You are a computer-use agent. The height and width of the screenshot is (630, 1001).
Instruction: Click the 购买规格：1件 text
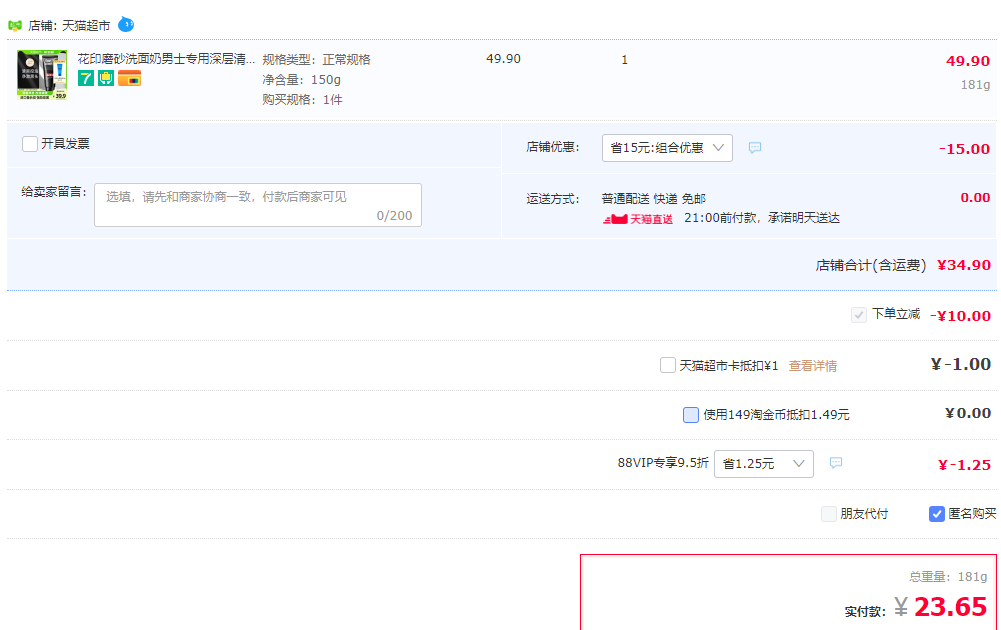point(302,100)
